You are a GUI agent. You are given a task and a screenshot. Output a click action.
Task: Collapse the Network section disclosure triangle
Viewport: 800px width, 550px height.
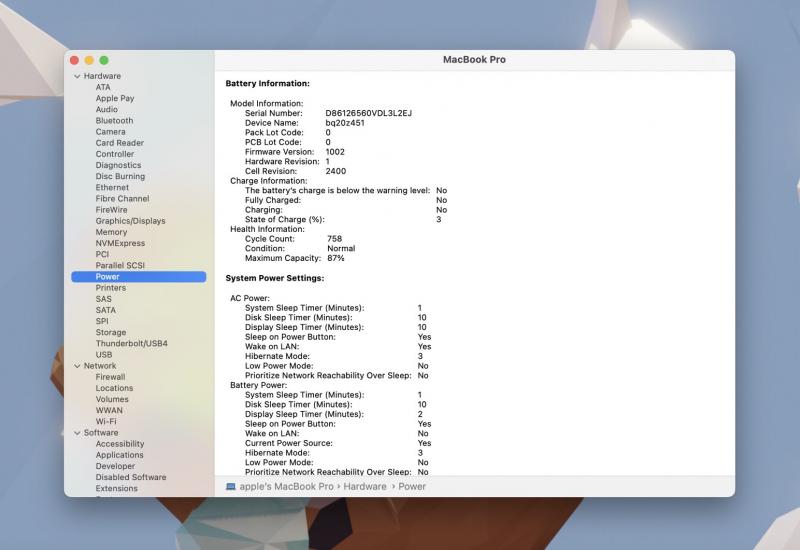(x=76, y=366)
